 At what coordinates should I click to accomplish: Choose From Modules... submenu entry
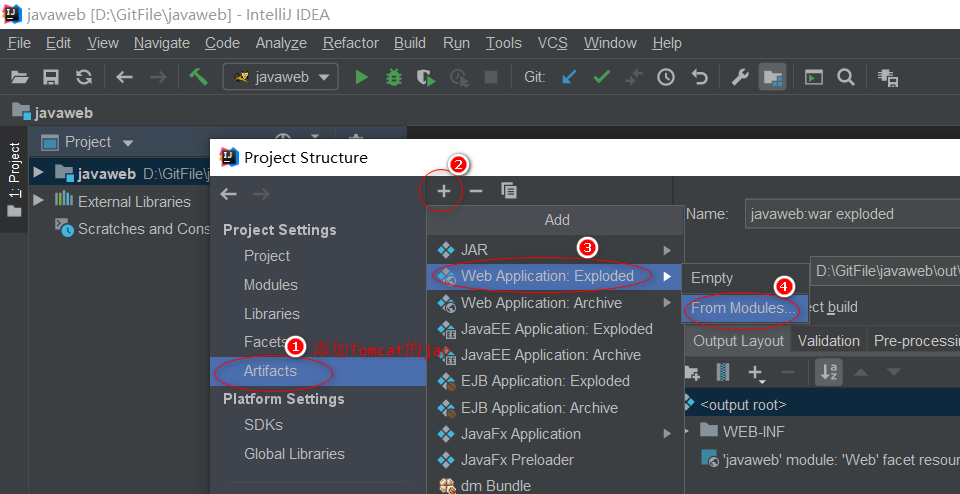coord(744,308)
